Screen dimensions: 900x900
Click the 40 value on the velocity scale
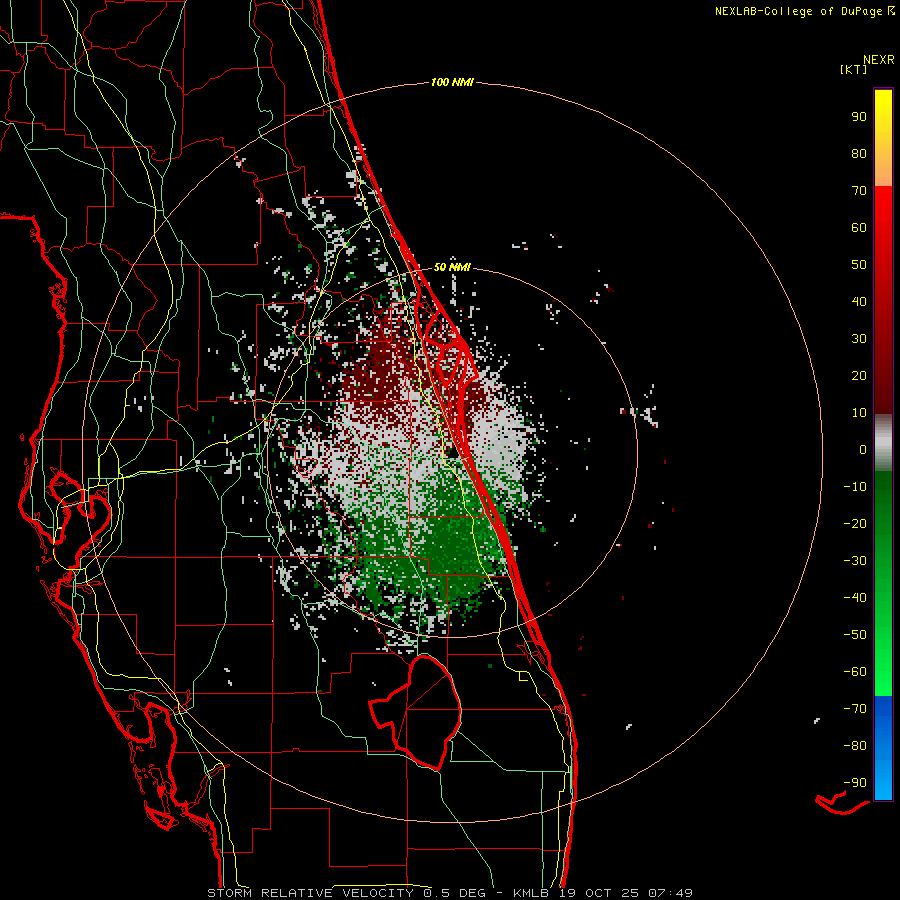tap(859, 301)
